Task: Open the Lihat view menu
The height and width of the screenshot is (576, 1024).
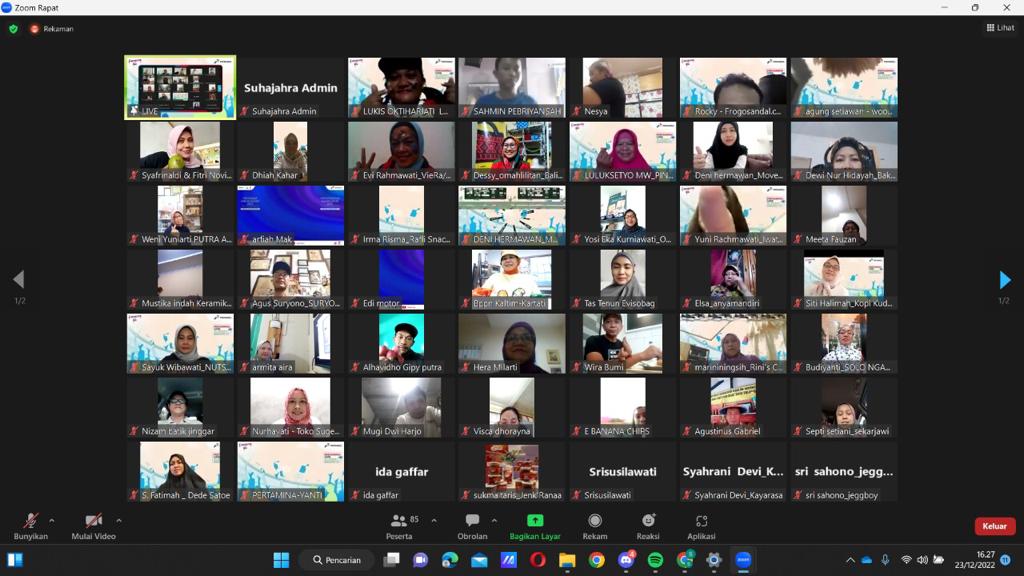Action: (x=999, y=28)
